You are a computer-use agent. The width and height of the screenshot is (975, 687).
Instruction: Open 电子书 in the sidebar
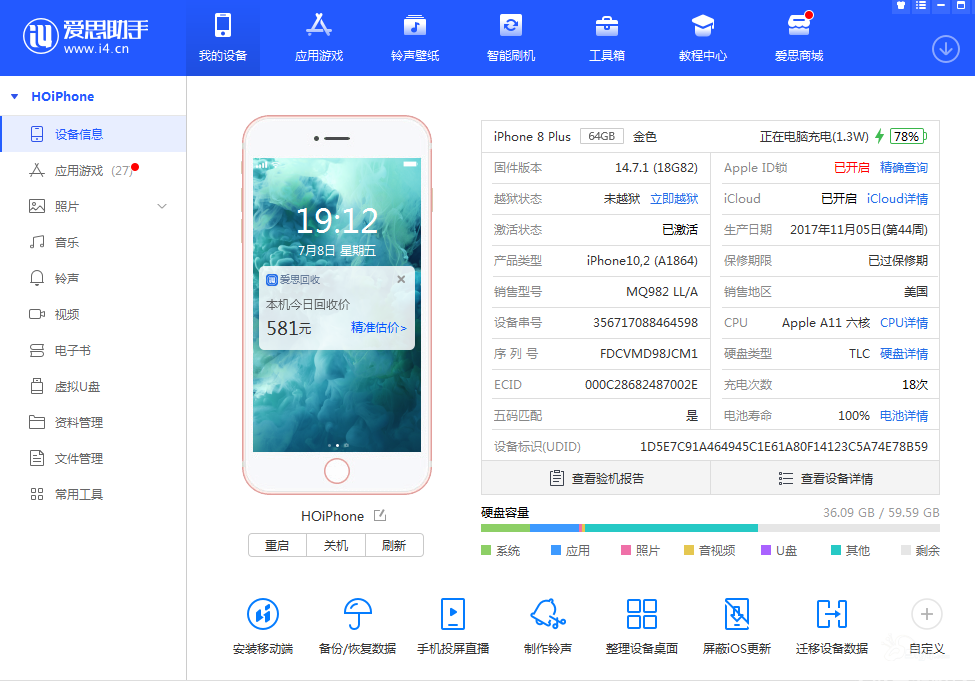coord(93,350)
